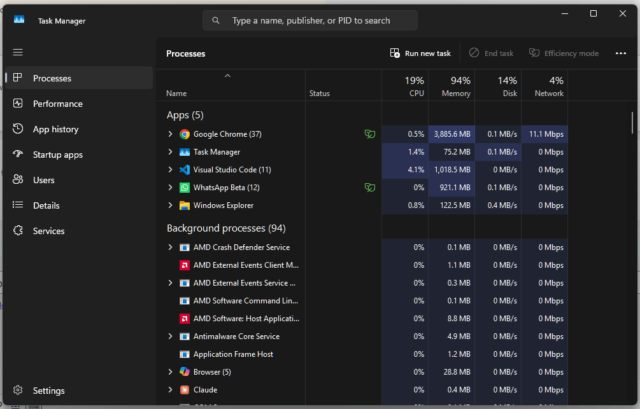Select WhatsApp's 921.1 MB memory cell

[451, 187]
